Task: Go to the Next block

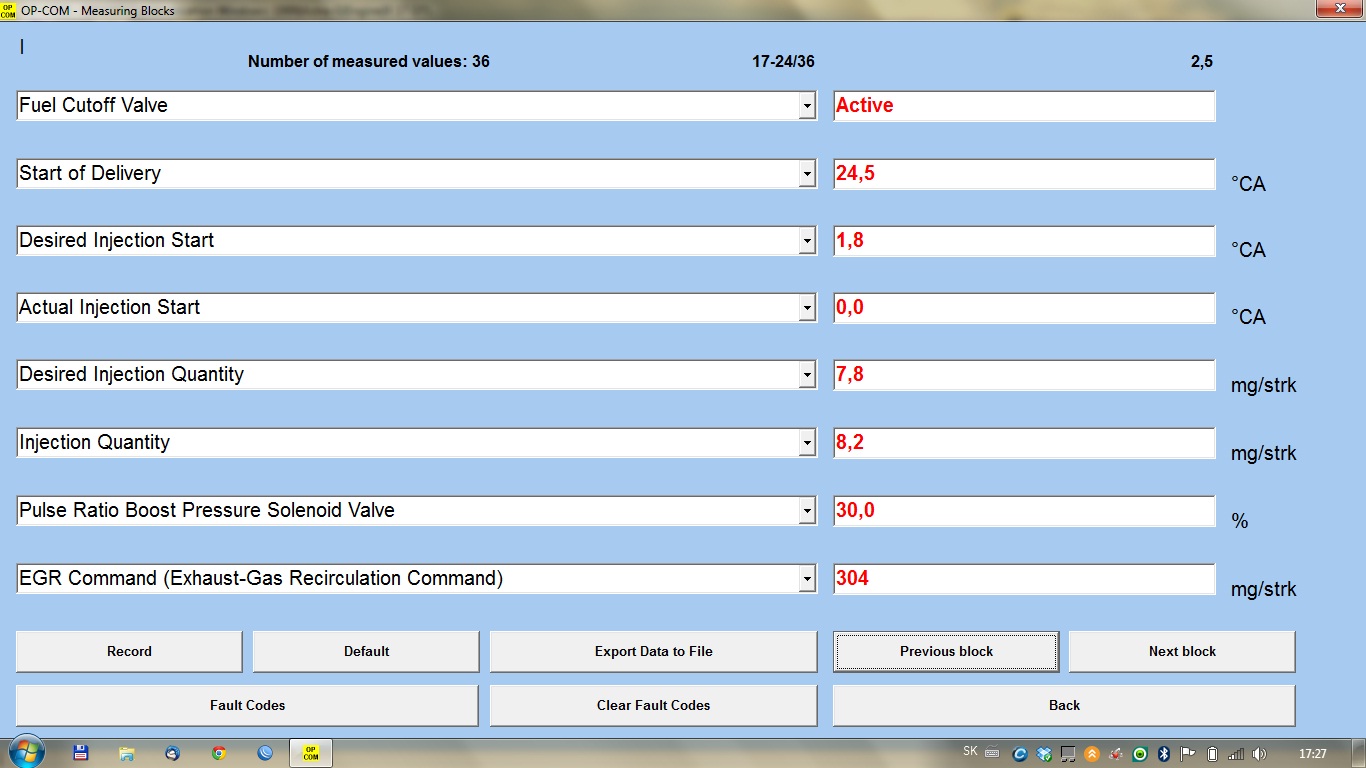Action: (x=1182, y=651)
